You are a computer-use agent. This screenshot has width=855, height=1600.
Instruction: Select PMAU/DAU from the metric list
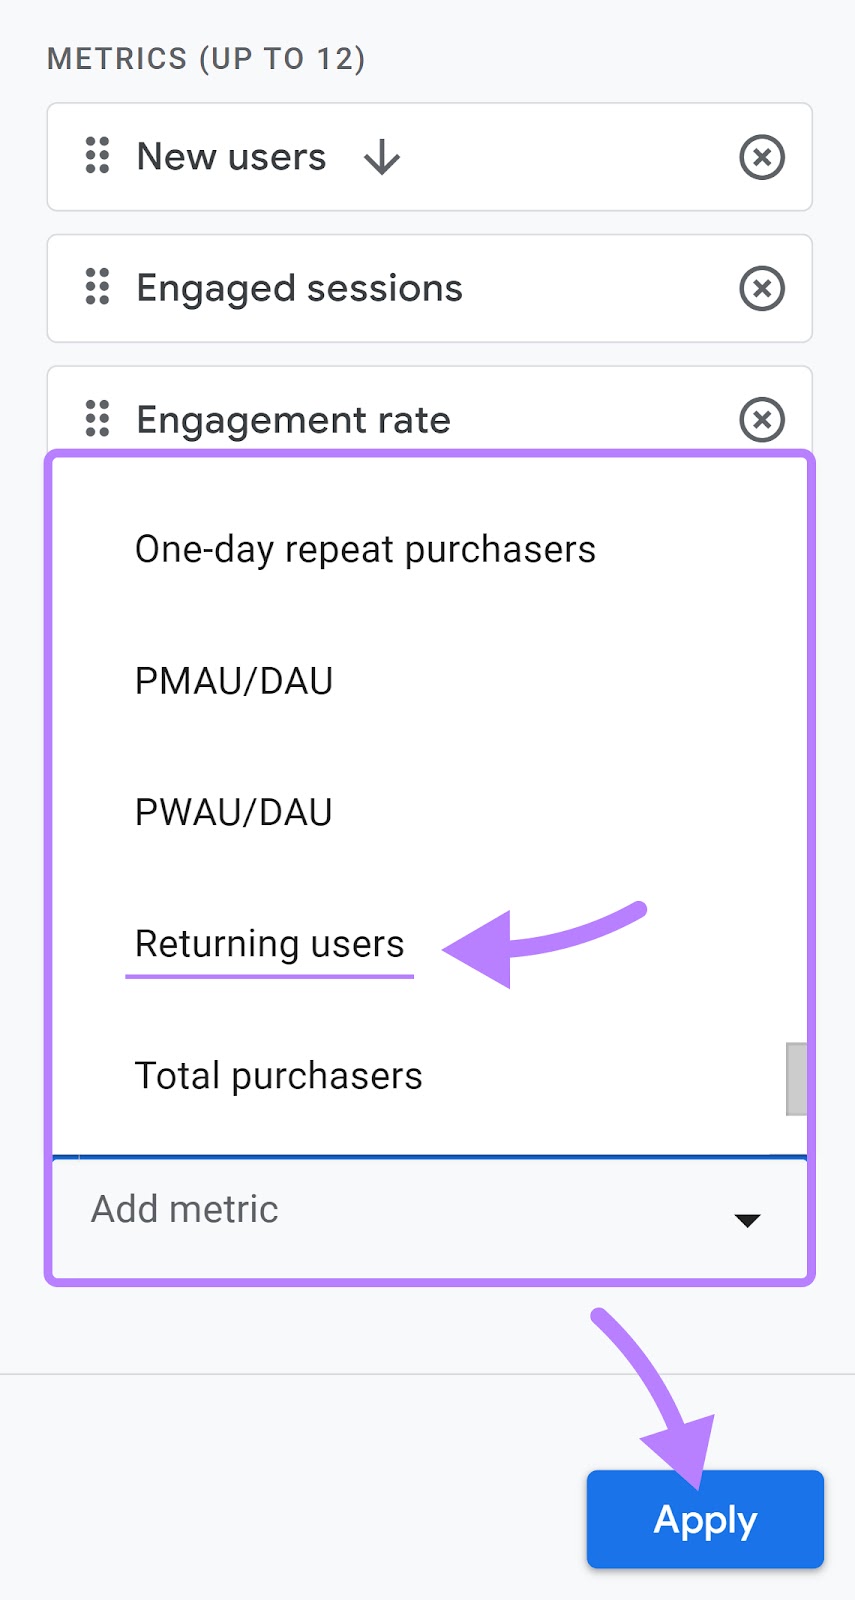(233, 681)
